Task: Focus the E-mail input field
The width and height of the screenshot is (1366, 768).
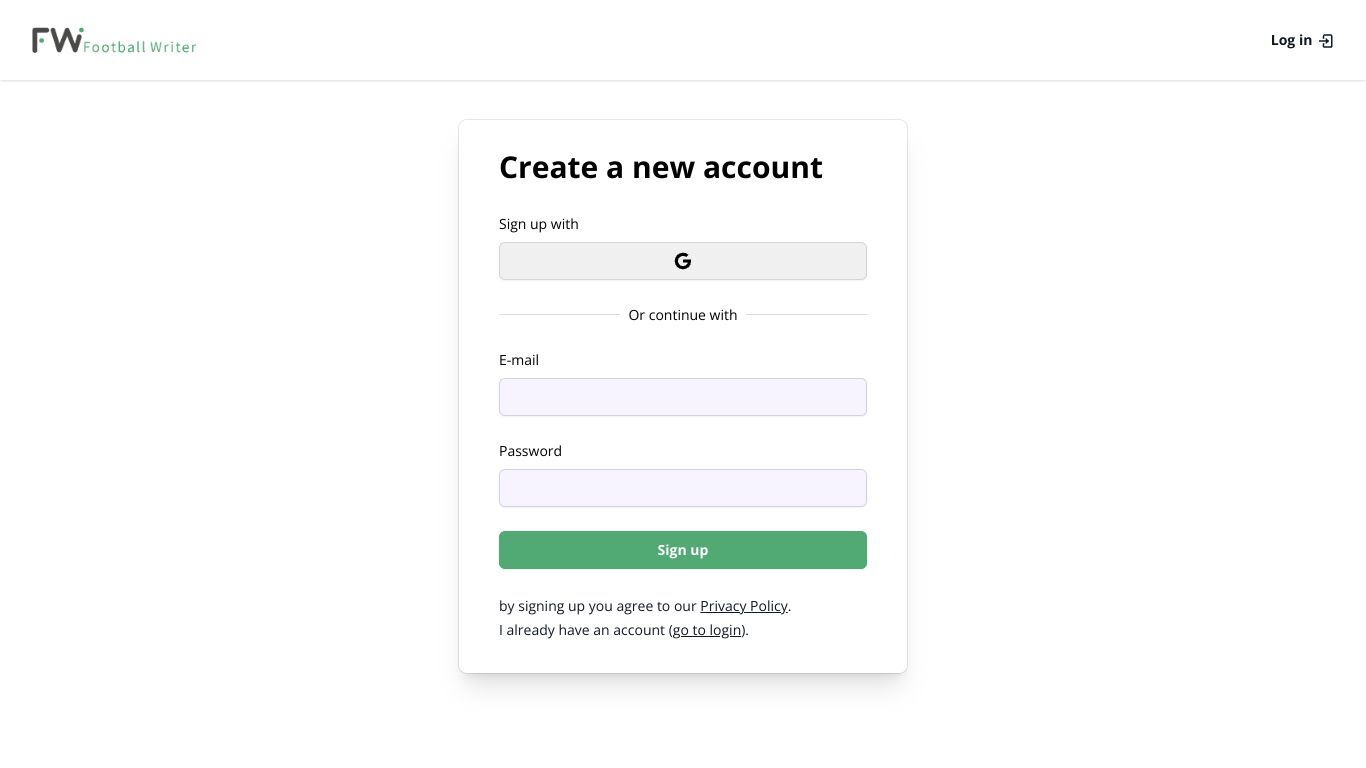Action: tap(683, 397)
